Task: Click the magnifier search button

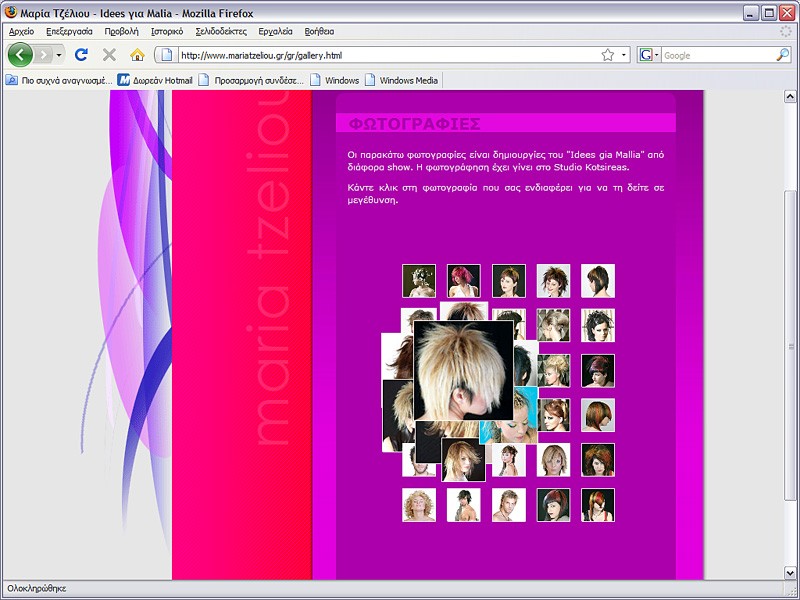Action: click(783, 55)
